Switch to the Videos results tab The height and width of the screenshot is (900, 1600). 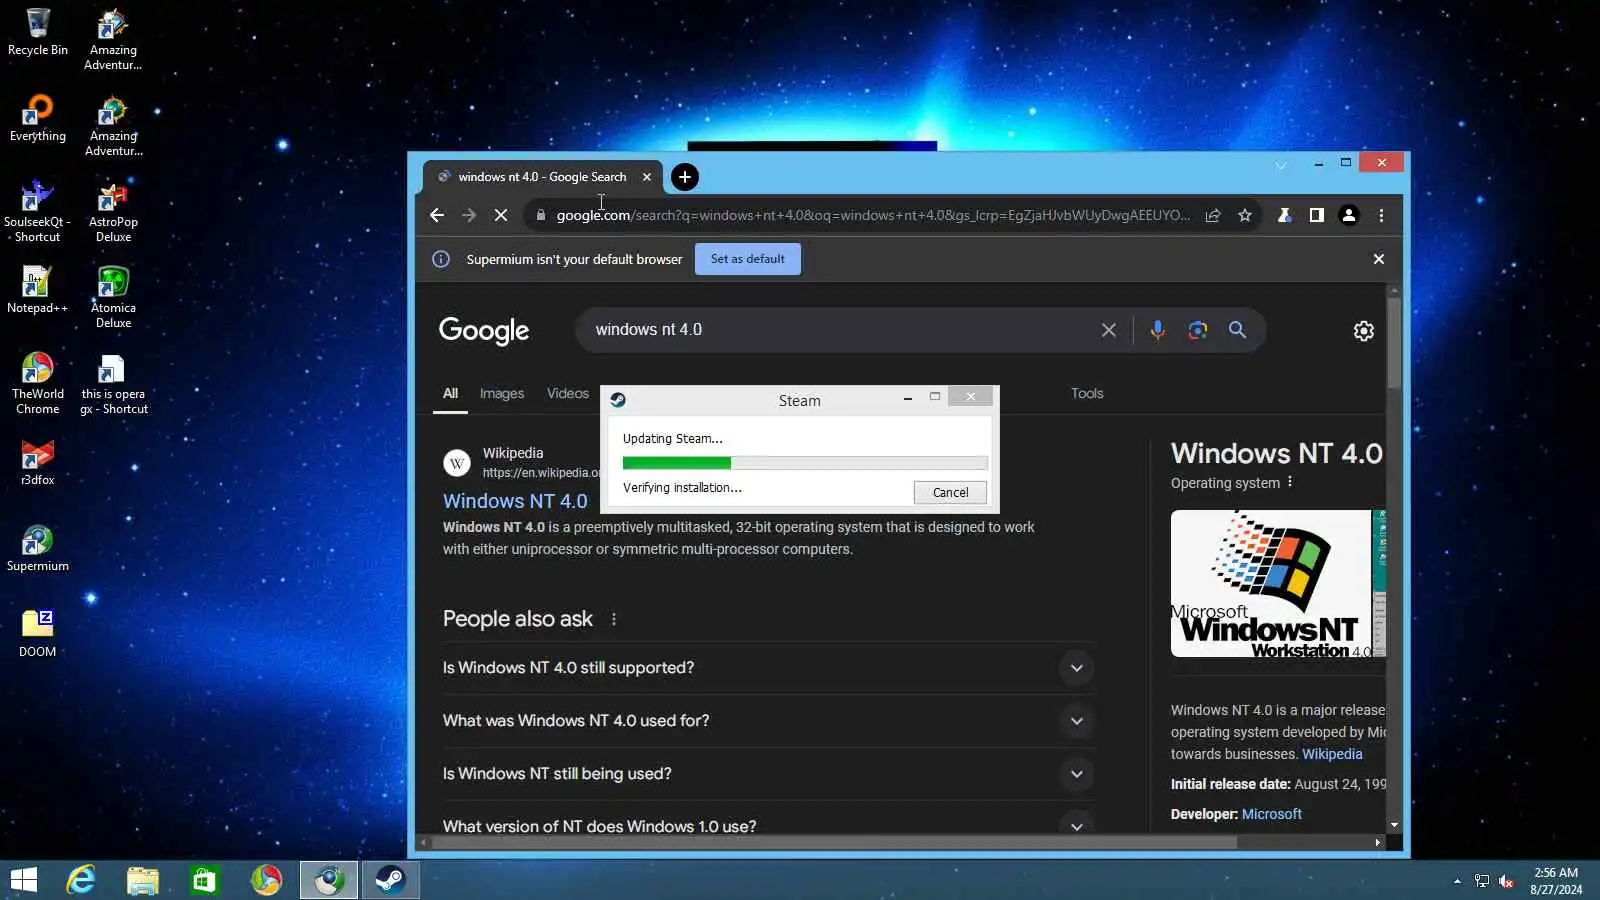pos(568,394)
